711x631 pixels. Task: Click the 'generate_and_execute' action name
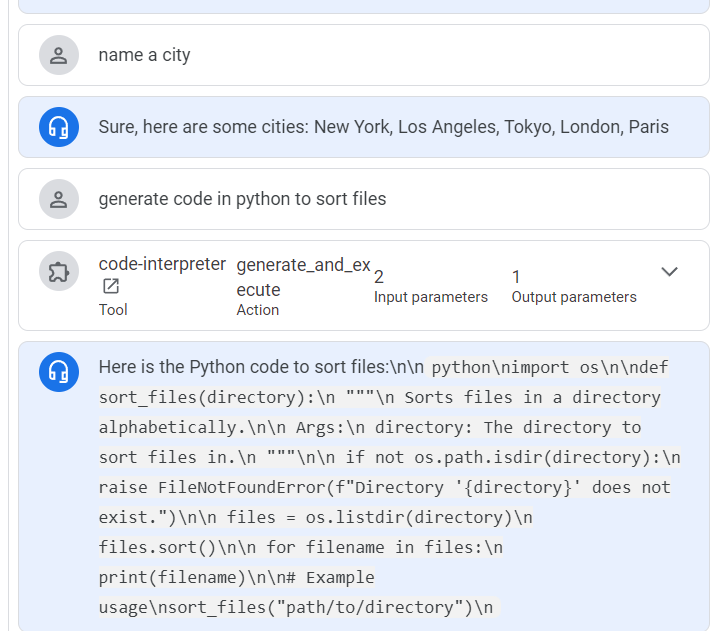tap(303, 277)
